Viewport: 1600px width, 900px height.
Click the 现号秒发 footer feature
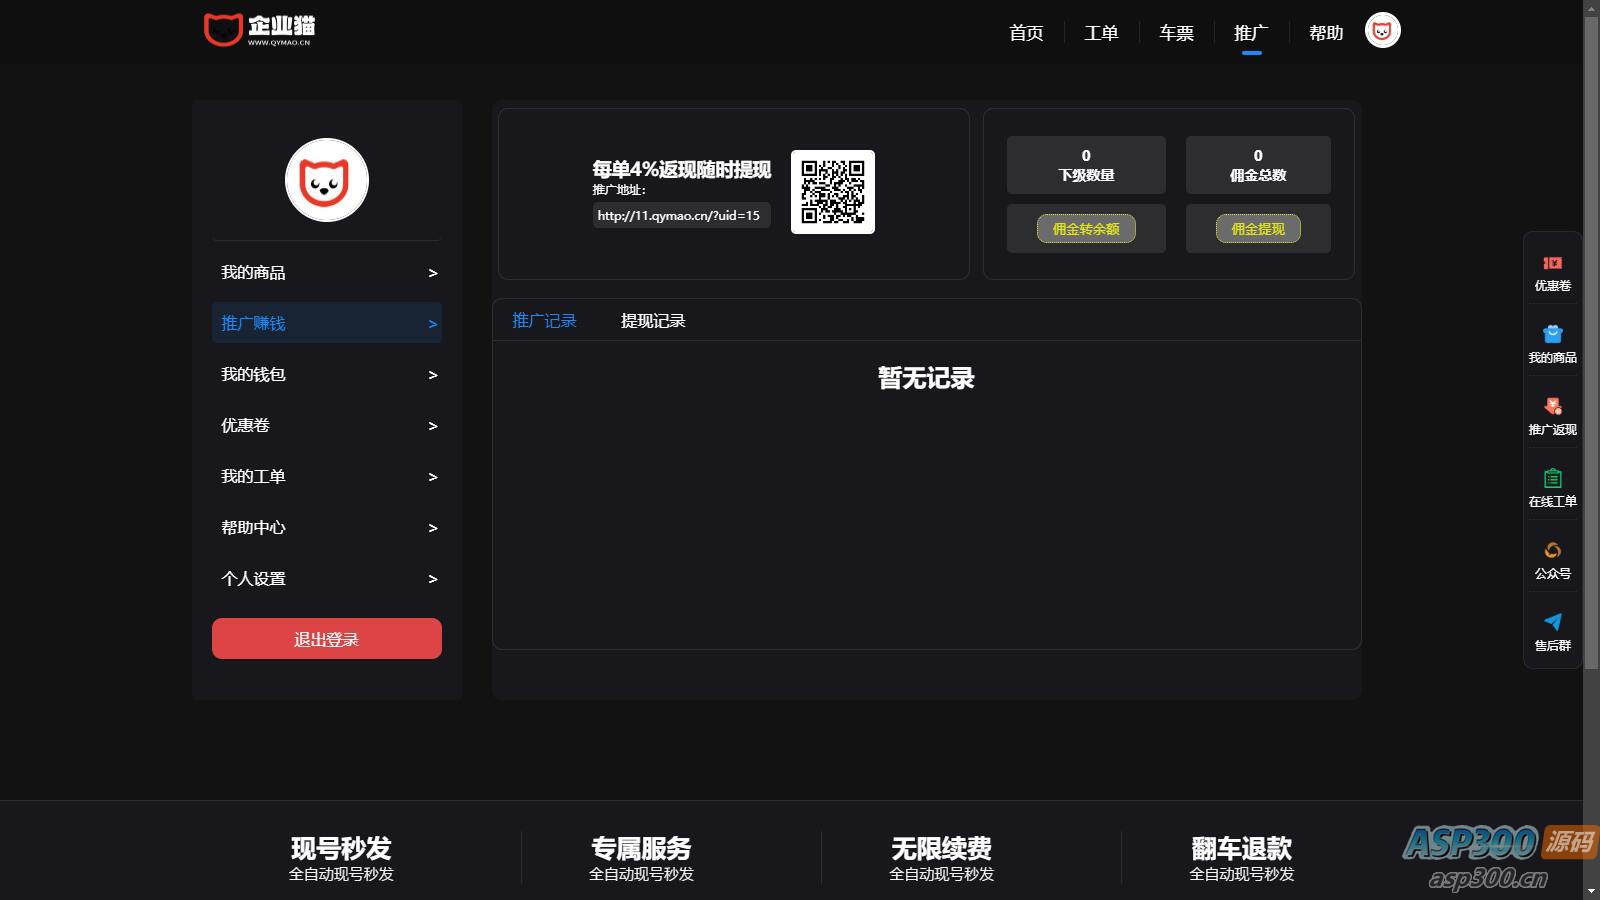(341, 859)
